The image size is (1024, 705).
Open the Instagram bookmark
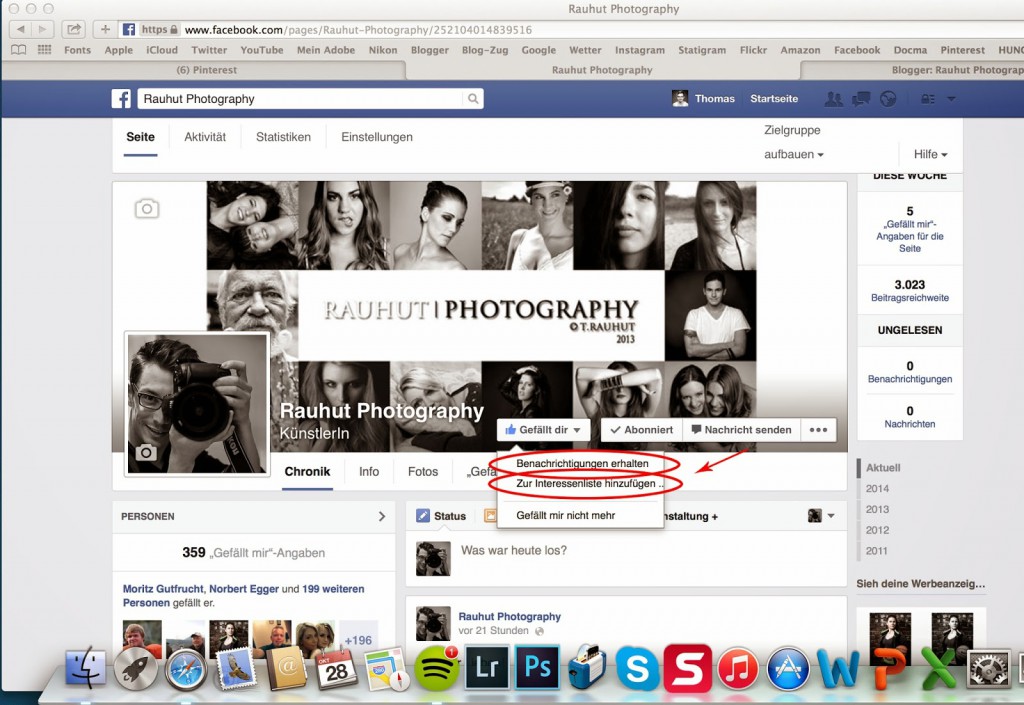[x=639, y=50]
